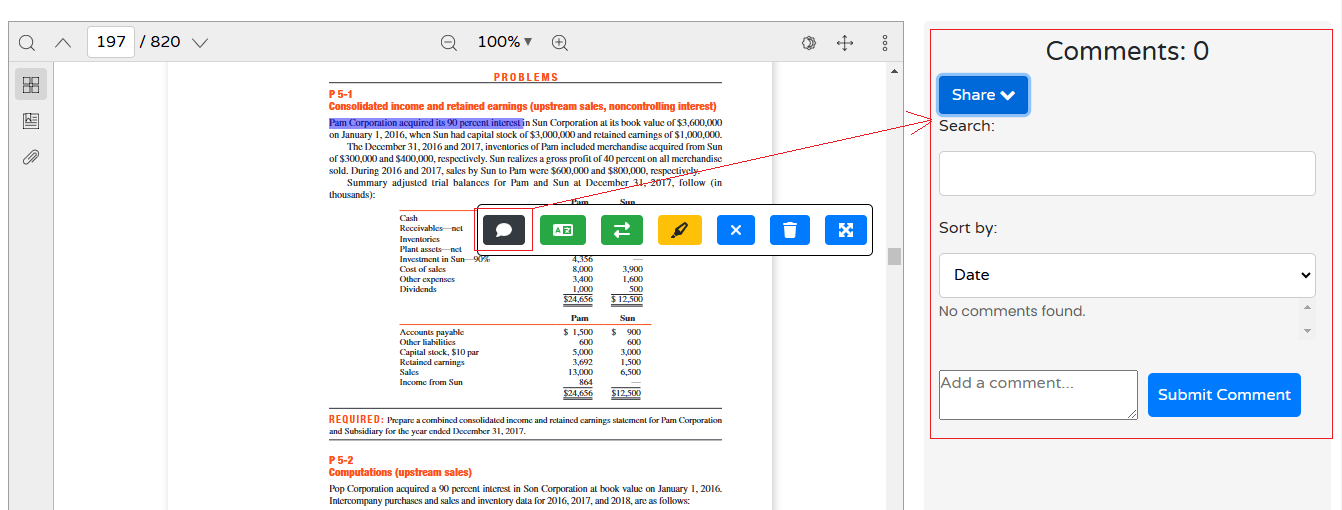
Task: Edit the page number field showing 197
Action: pyautogui.click(x=111, y=42)
